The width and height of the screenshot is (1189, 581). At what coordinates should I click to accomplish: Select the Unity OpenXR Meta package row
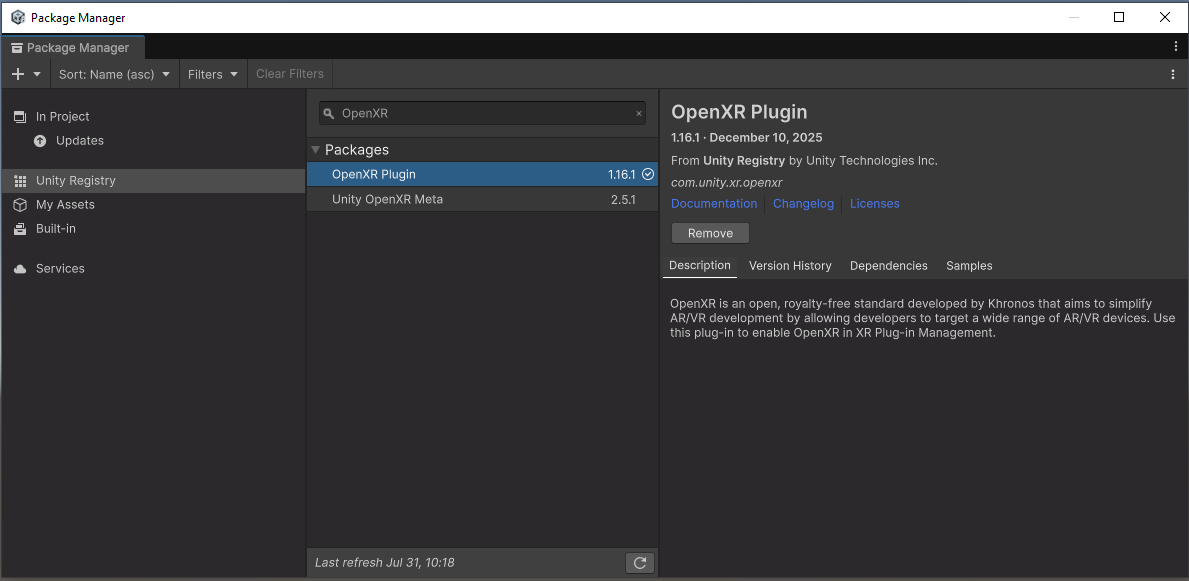(x=482, y=199)
